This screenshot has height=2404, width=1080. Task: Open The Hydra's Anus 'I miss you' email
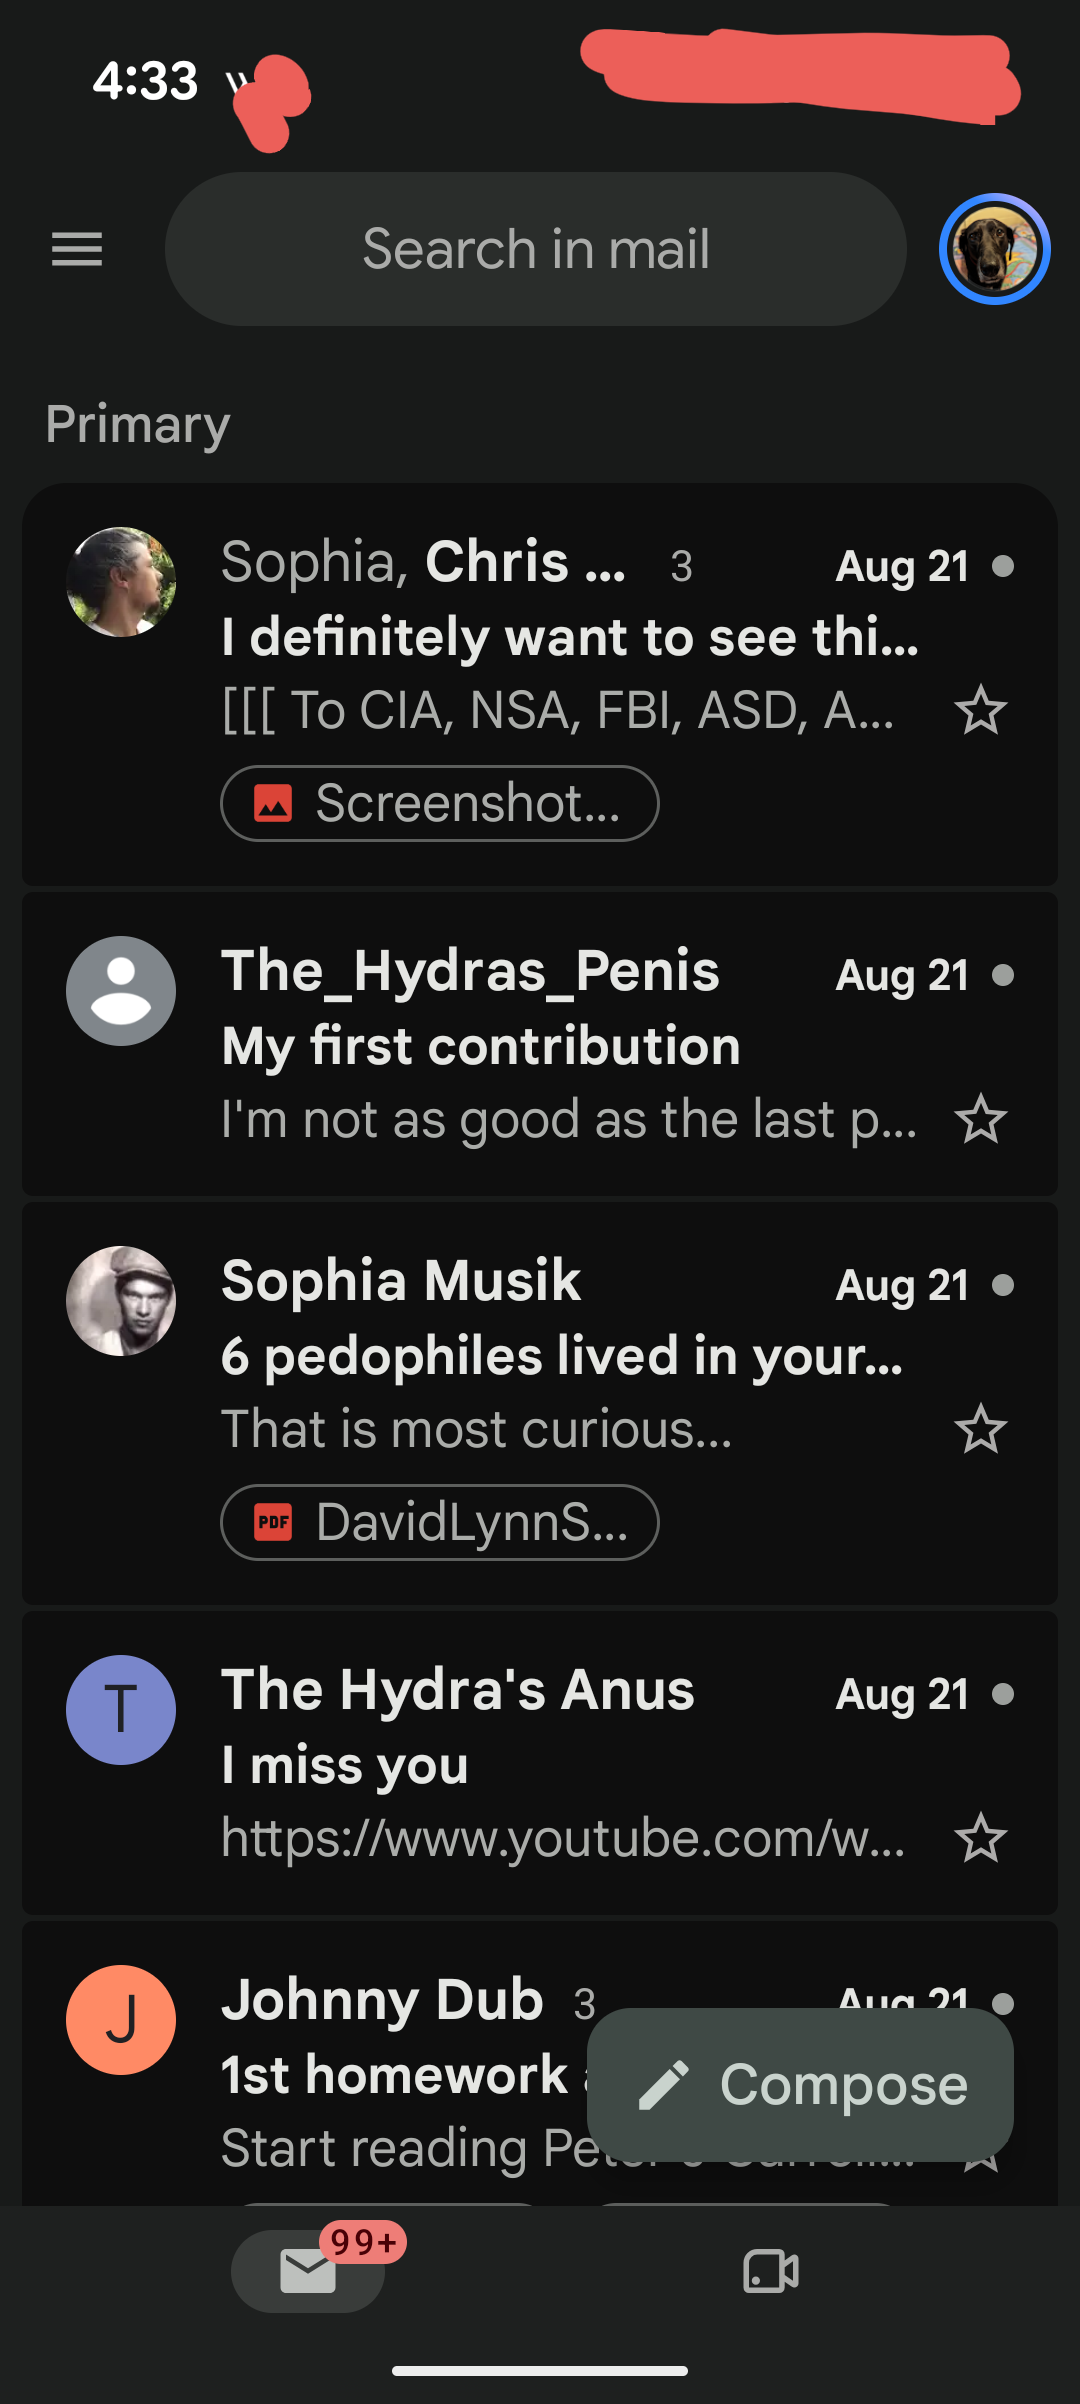[540, 1763]
